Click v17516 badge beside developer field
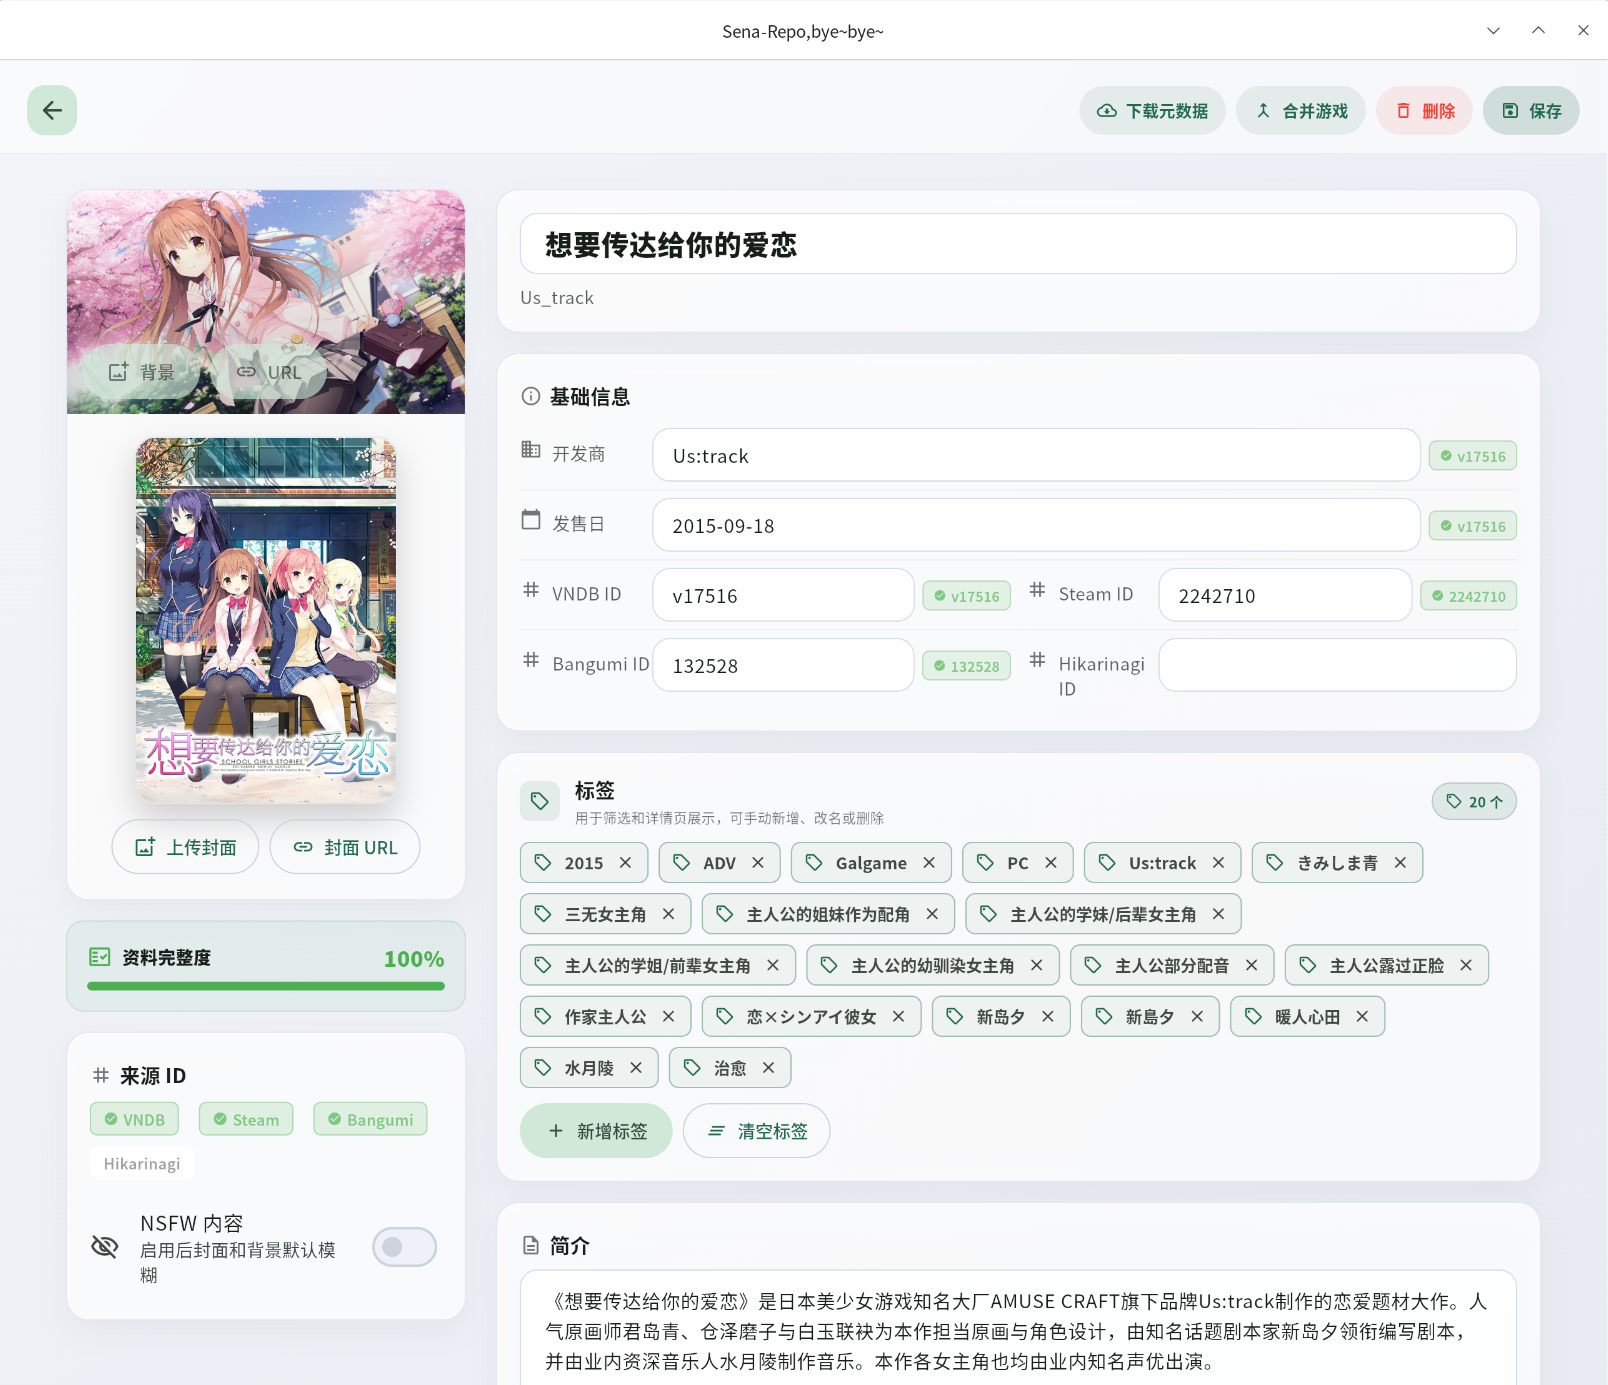This screenshot has width=1608, height=1385. point(1472,456)
